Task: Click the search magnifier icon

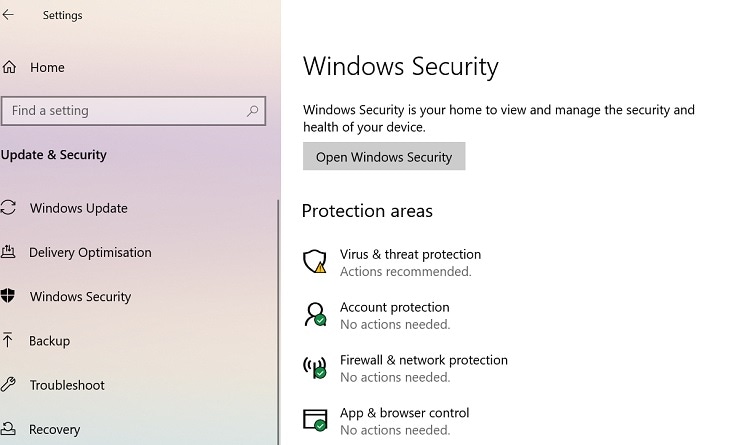Action: pyautogui.click(x=253, y=111)
